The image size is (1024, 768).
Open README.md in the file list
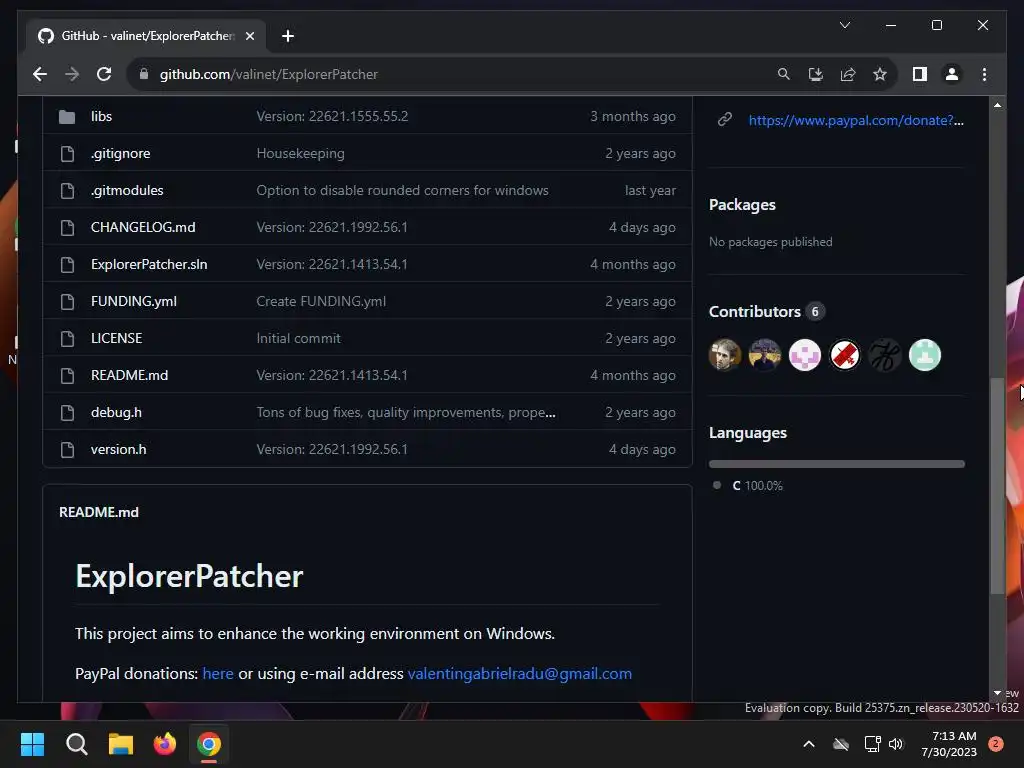pyautogui.click(x=129, y=376)
